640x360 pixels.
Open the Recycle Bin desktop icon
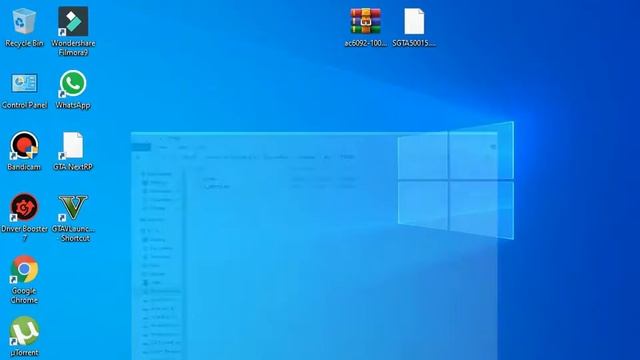pos(24,21)
